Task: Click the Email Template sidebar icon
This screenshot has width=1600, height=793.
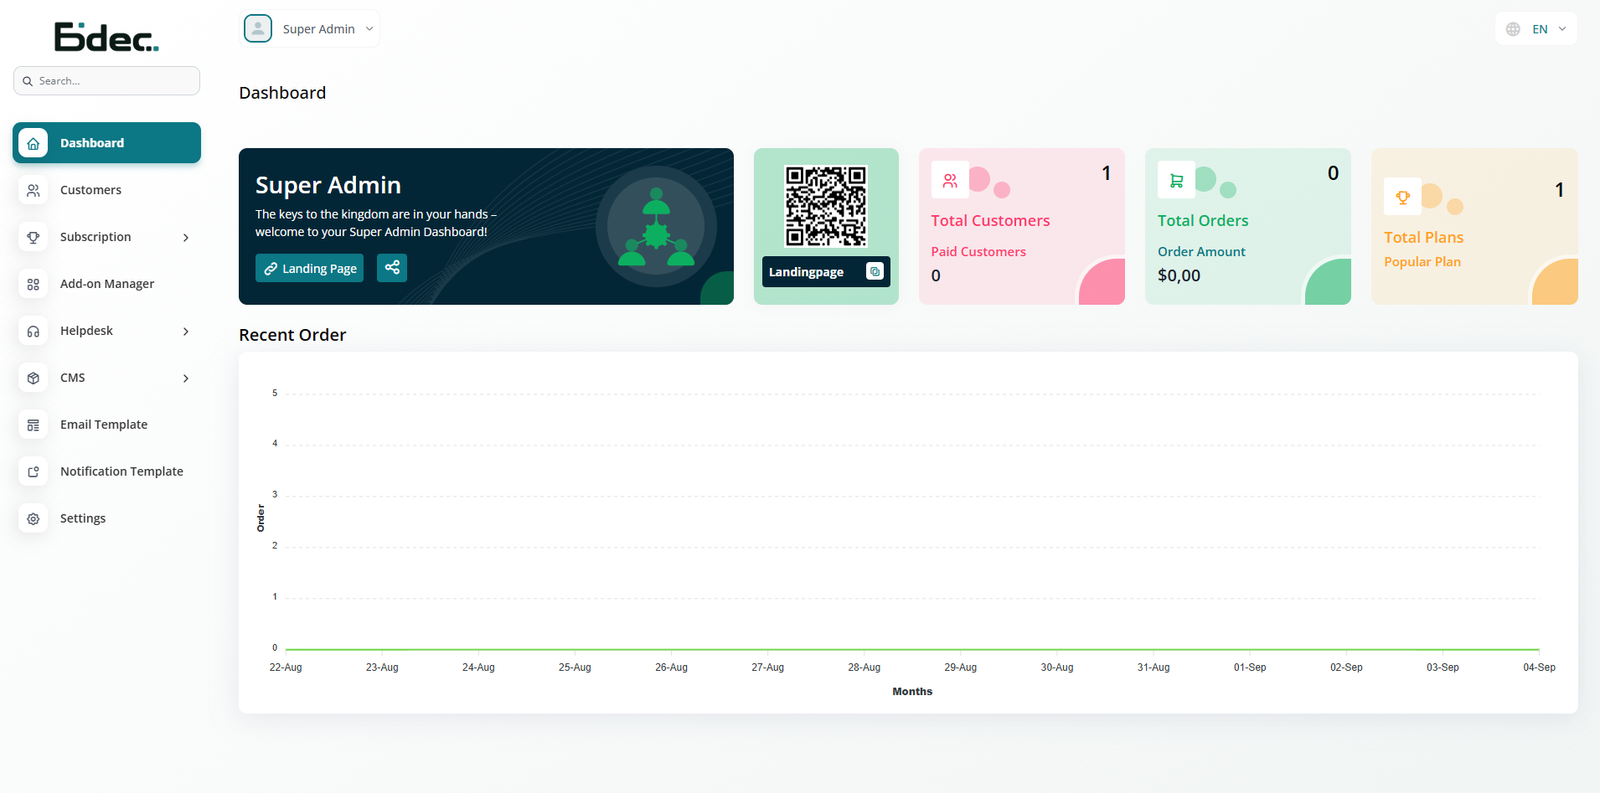Action: (33, 425)
